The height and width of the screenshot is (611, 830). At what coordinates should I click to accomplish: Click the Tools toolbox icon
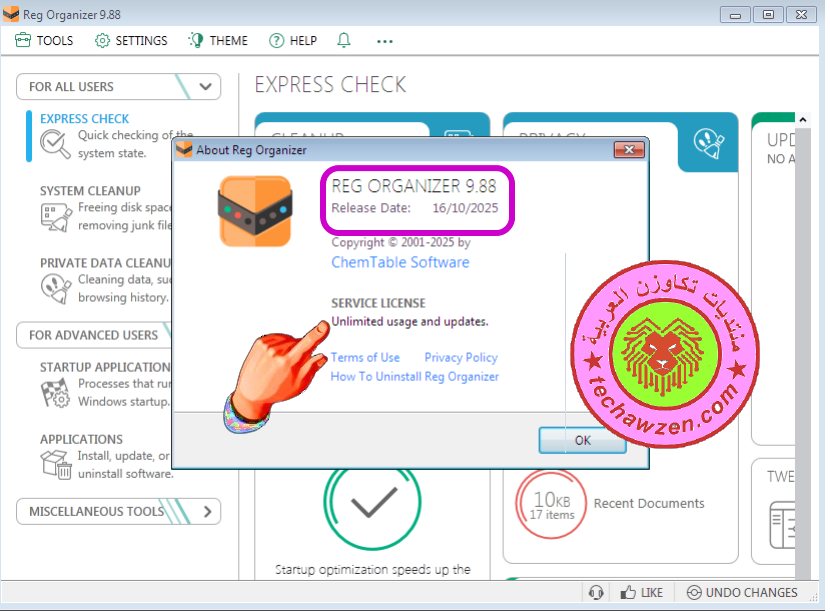coord(23,40)
